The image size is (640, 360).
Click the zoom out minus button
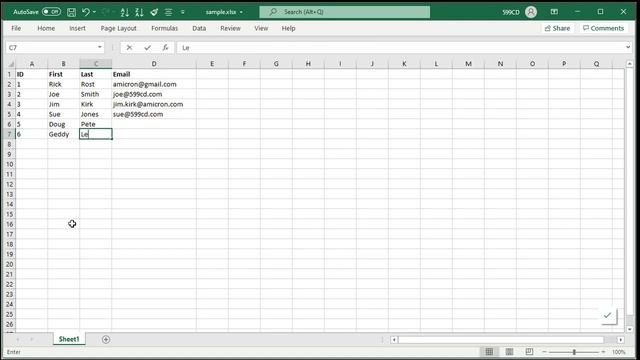[x=544, y=352]
